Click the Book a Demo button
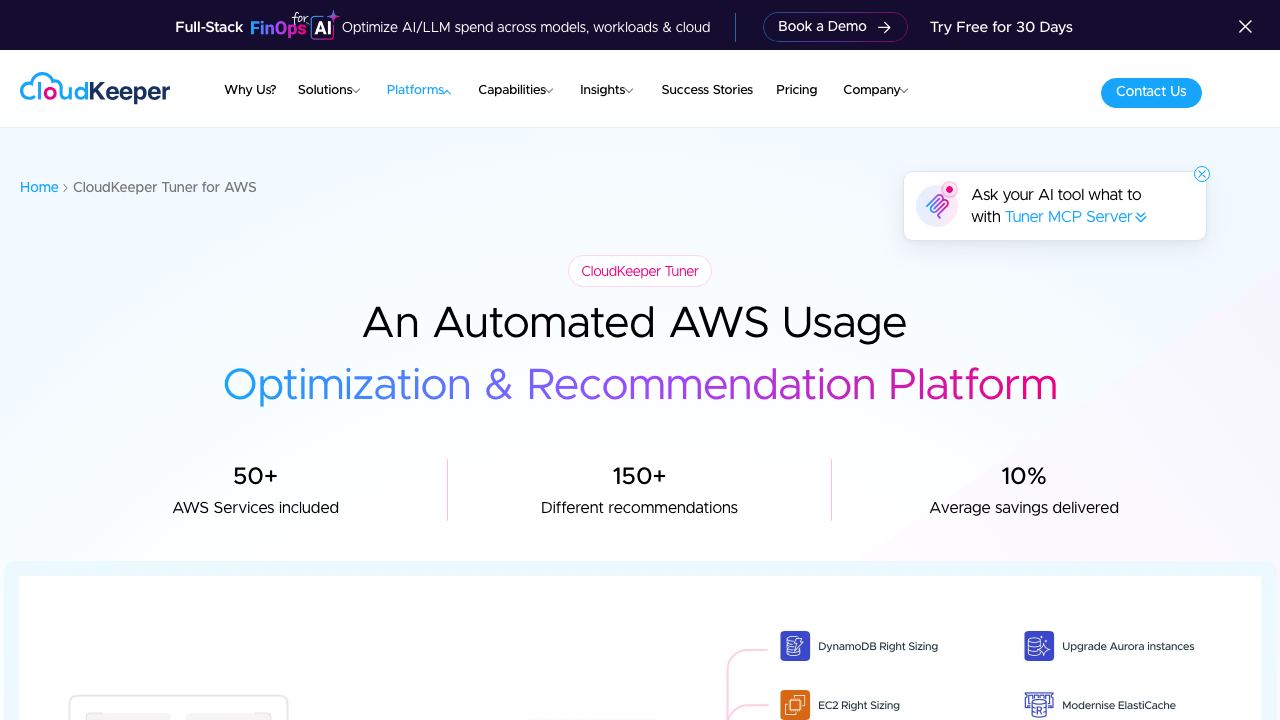Screen dimensions: 1280x720 [x=835, y=27]
